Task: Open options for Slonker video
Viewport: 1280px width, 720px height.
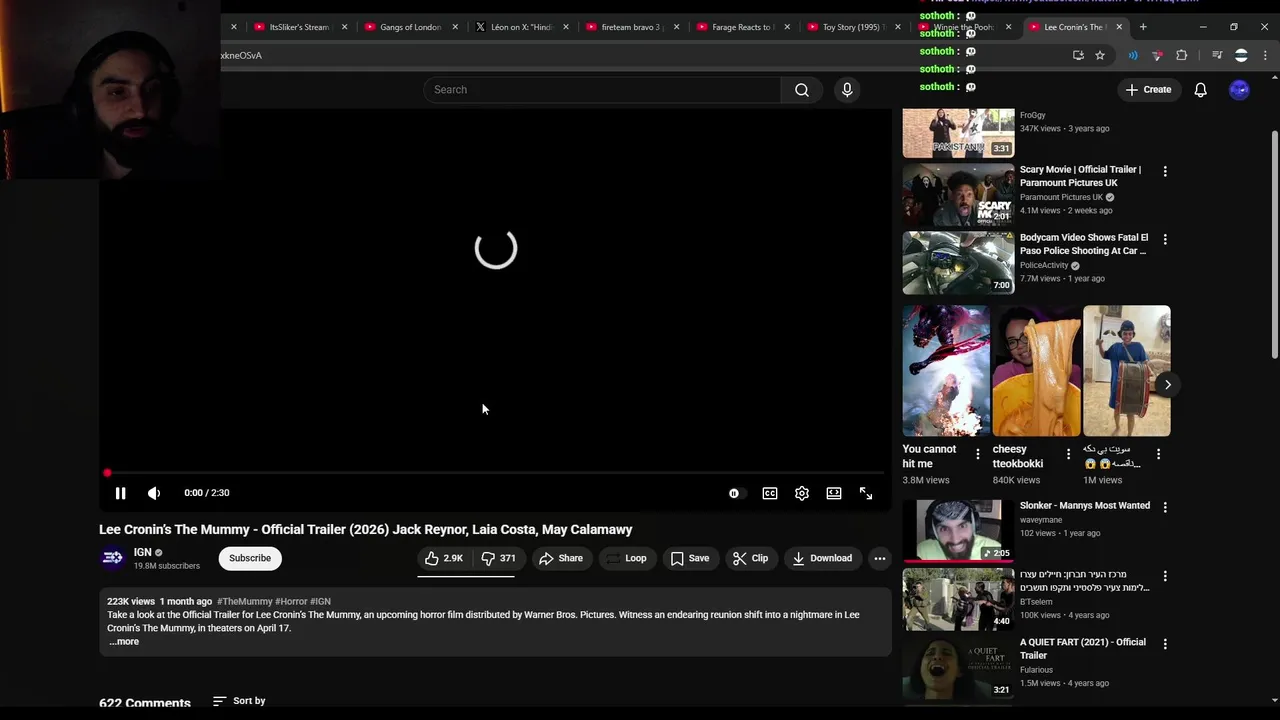Action: tap(1165, 508)
